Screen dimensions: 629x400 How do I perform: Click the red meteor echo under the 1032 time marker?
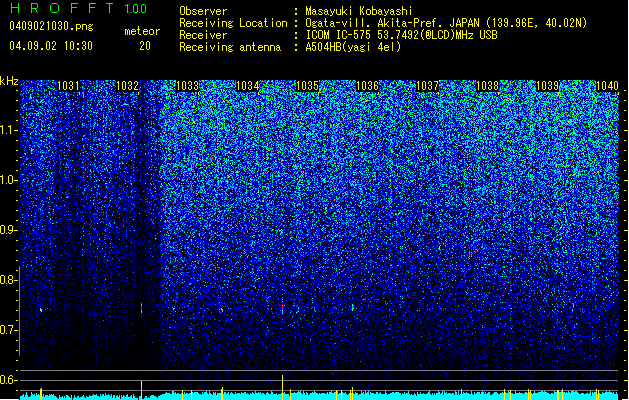point(141,308)
